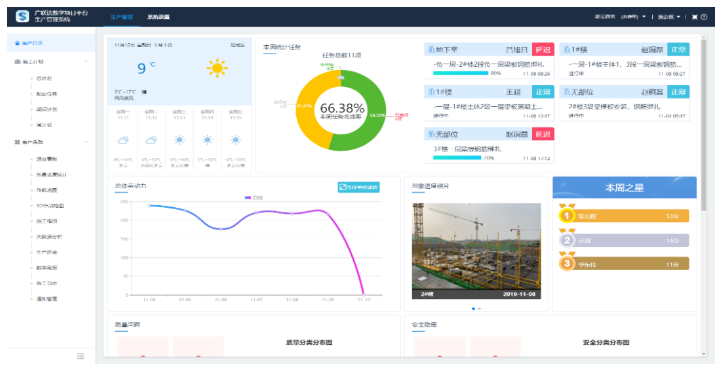Click the building icon on the 70% 无部位 card
The width and height of the screenshot is (722, 369).
pos(431,134)
